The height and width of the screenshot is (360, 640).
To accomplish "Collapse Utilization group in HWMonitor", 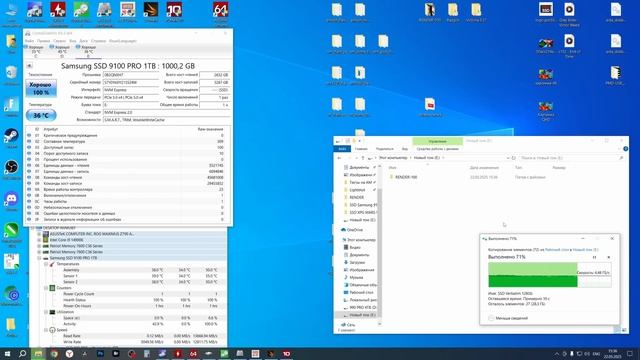I will pyautogui.click(x=46, y=312).
